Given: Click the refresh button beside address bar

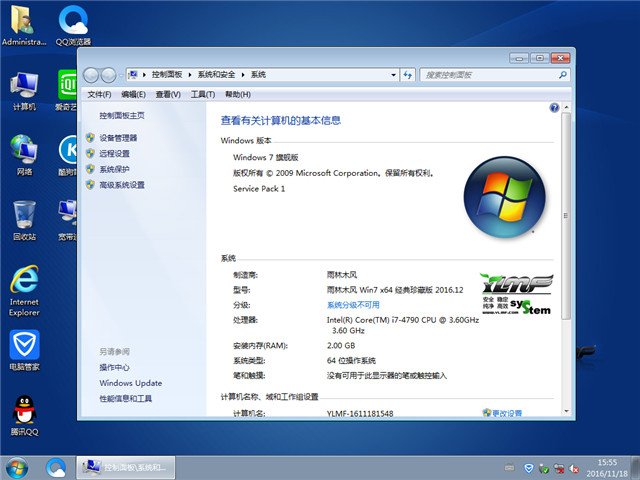Looking at the screenshot, I should tap(408, 75).
